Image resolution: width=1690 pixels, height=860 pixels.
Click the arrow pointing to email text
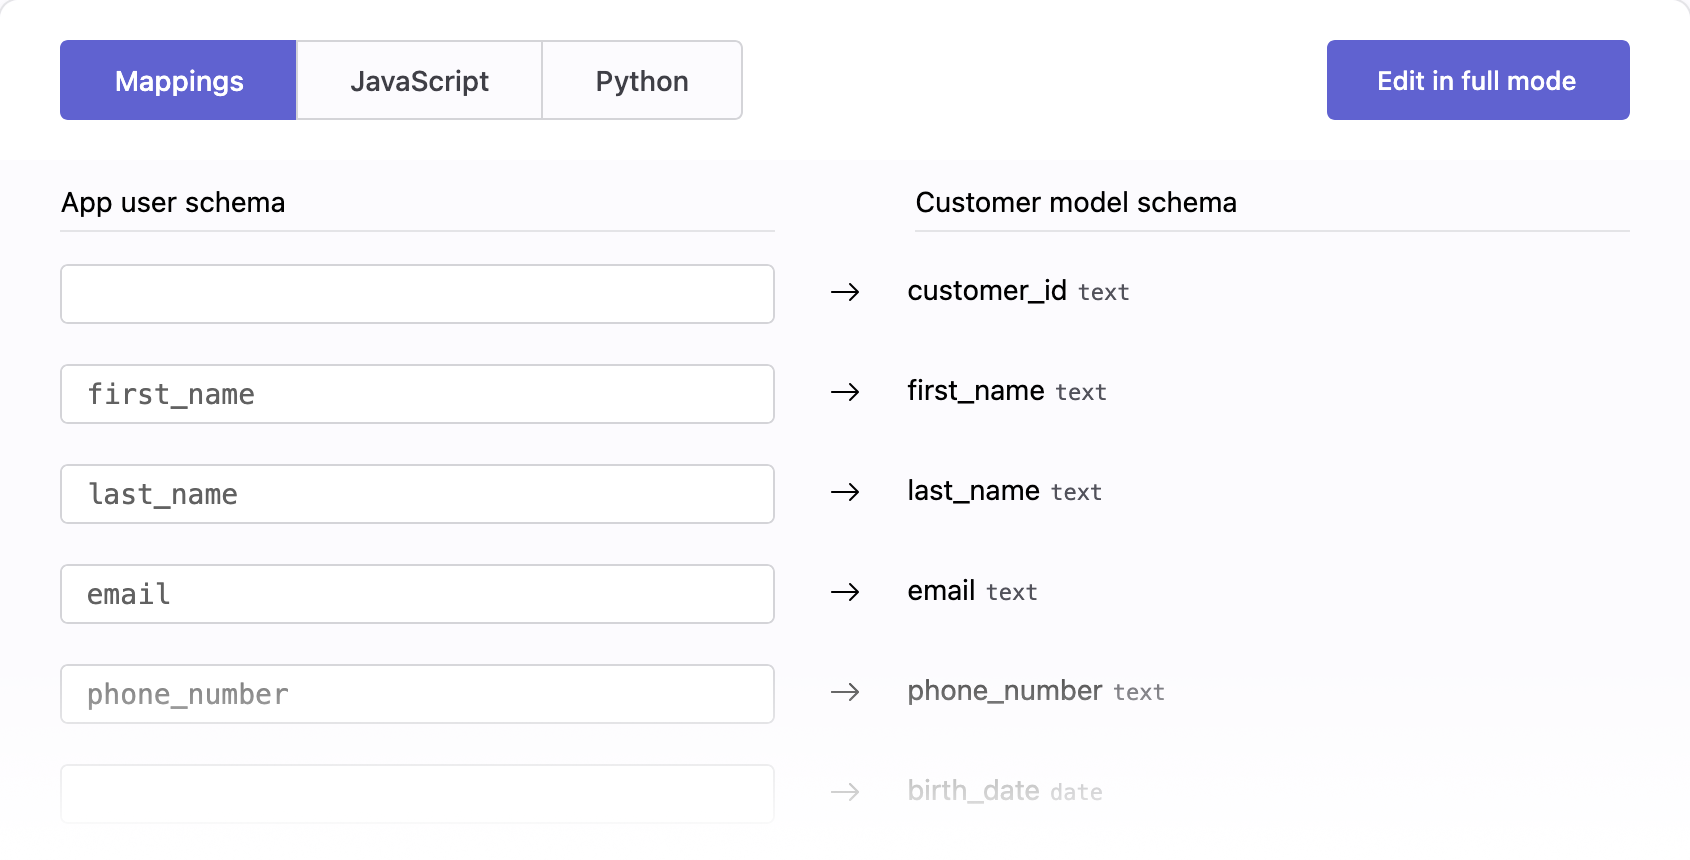point(845,592)
